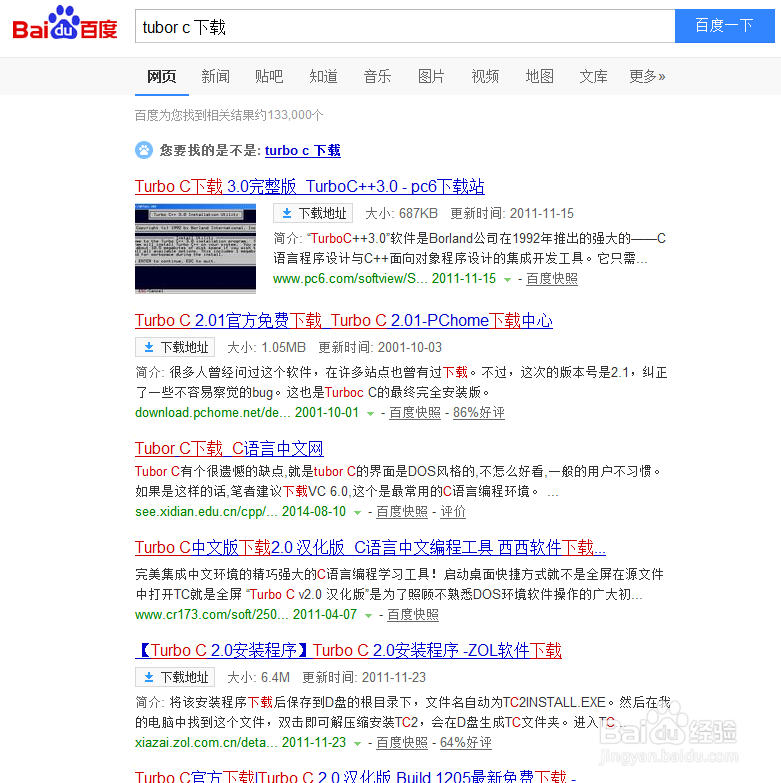Switch to the 图片 tab
Viewport: 781px width, 783px height.
(431, 76)
